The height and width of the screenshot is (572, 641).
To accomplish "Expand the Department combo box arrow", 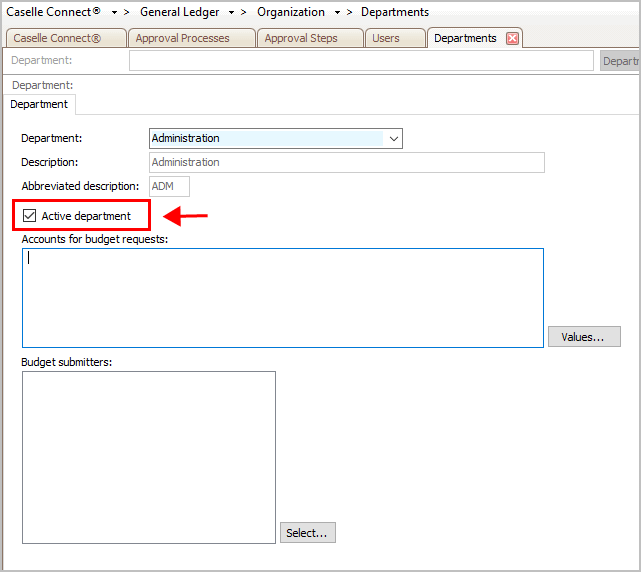I will [393, 138].
